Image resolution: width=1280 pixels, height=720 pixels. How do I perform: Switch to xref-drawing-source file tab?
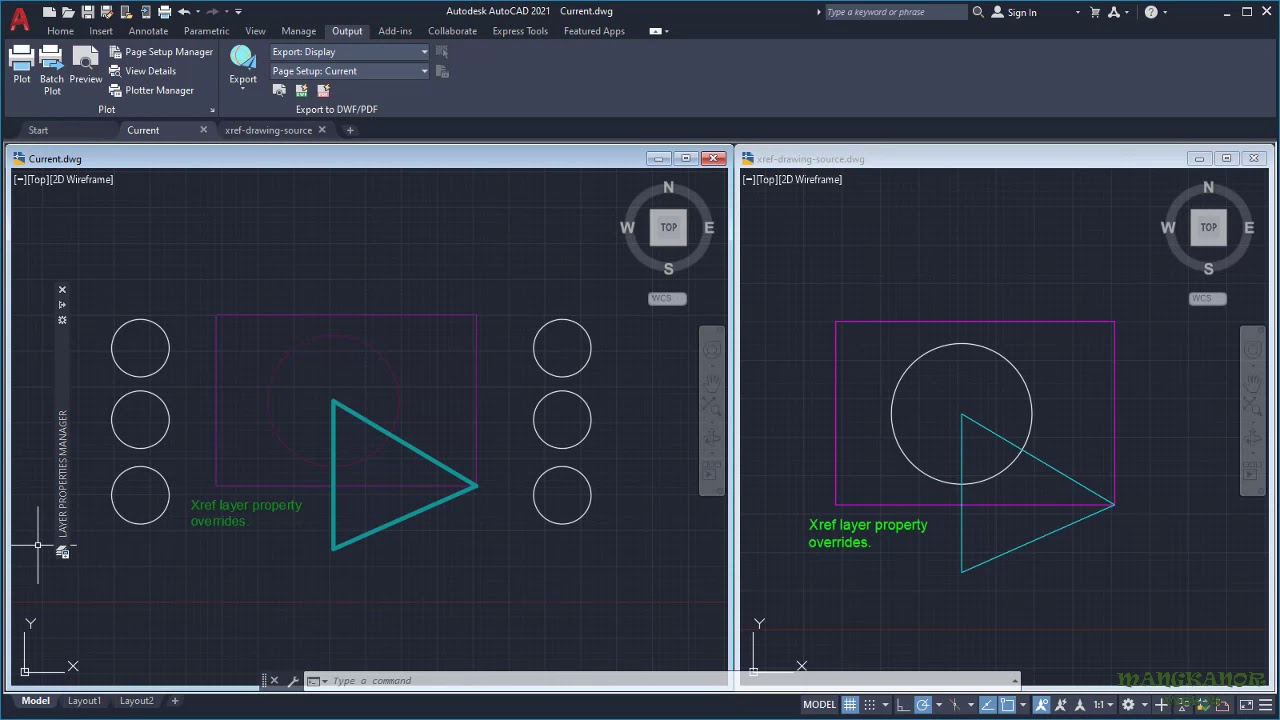tap(268, 130)
